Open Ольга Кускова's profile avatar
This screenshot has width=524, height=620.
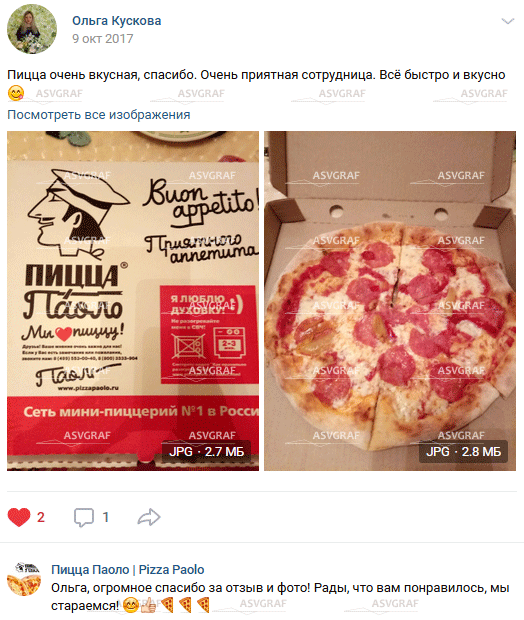pyautogui.click(x=32, y=29)
